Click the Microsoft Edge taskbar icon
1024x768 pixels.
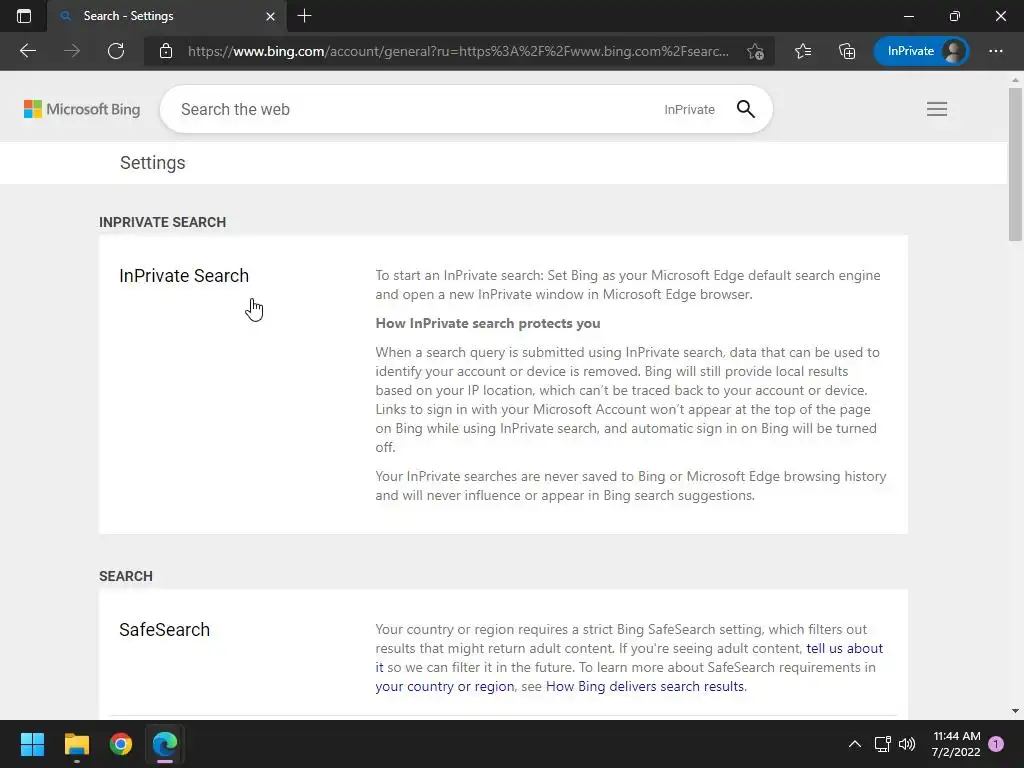tap(165, 744)
